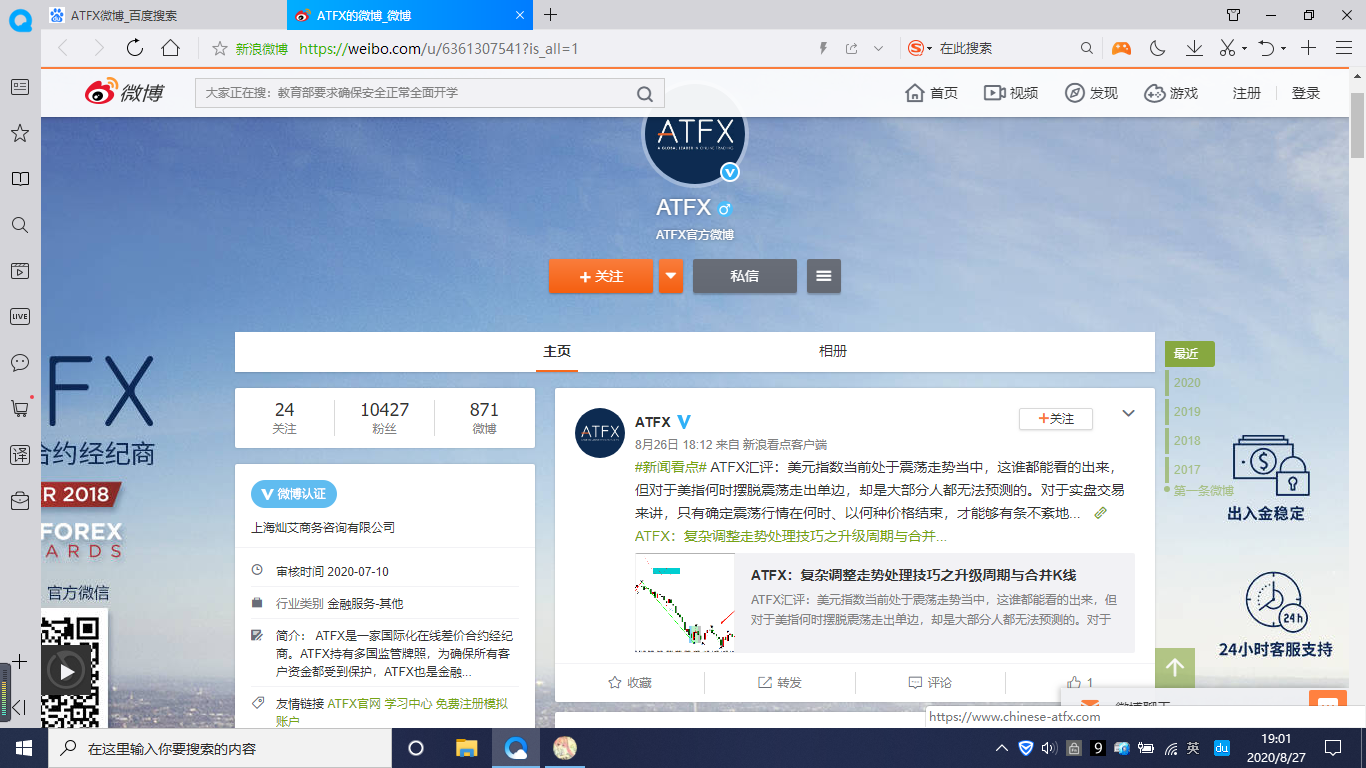The height and width of the screenshot is (768, 1366).
Task: Jump to 2017 on the timeline
Action: 1187,469
